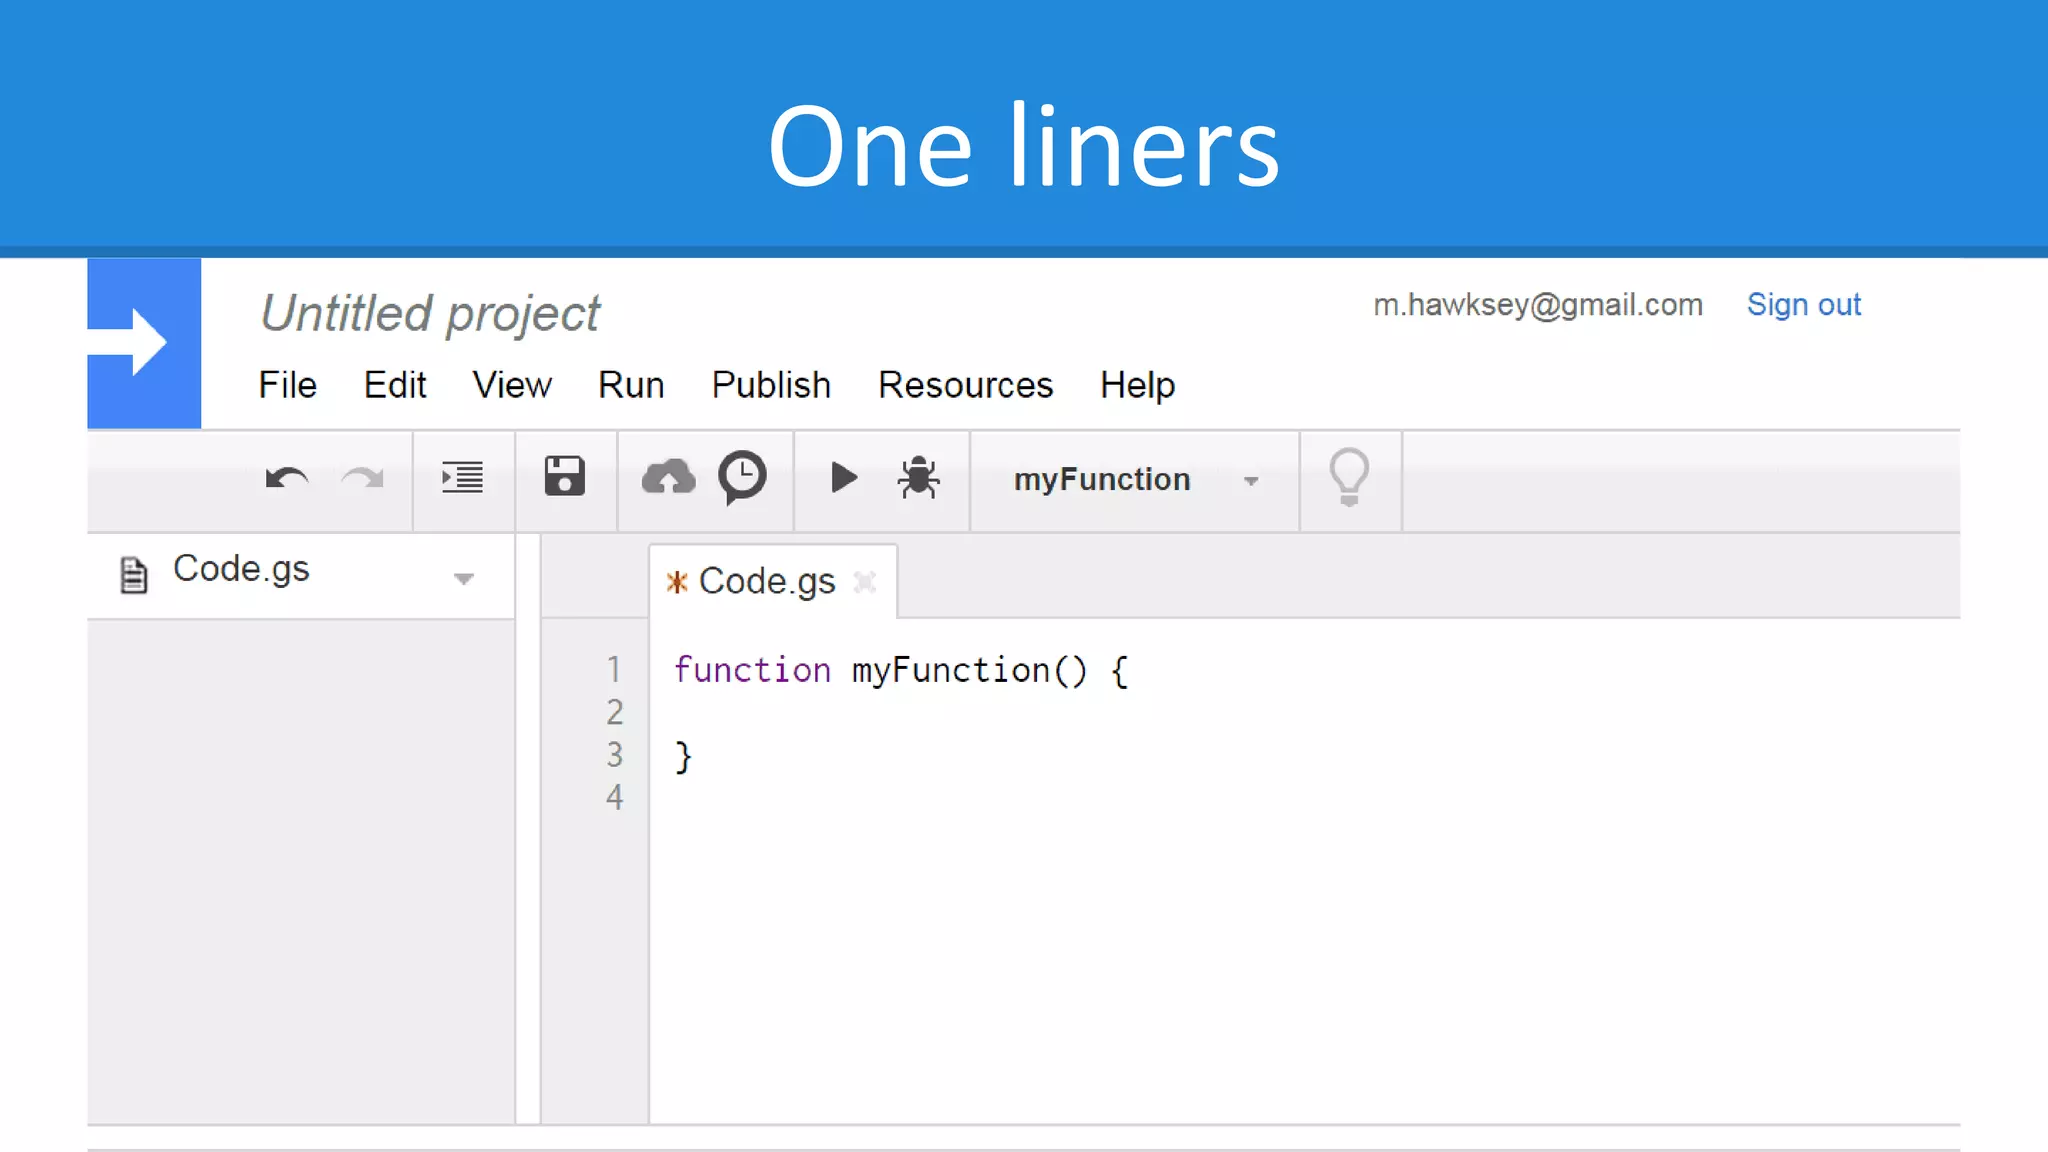
Task: Expand the Code.gs file options arrow
Action: [463, 578]
